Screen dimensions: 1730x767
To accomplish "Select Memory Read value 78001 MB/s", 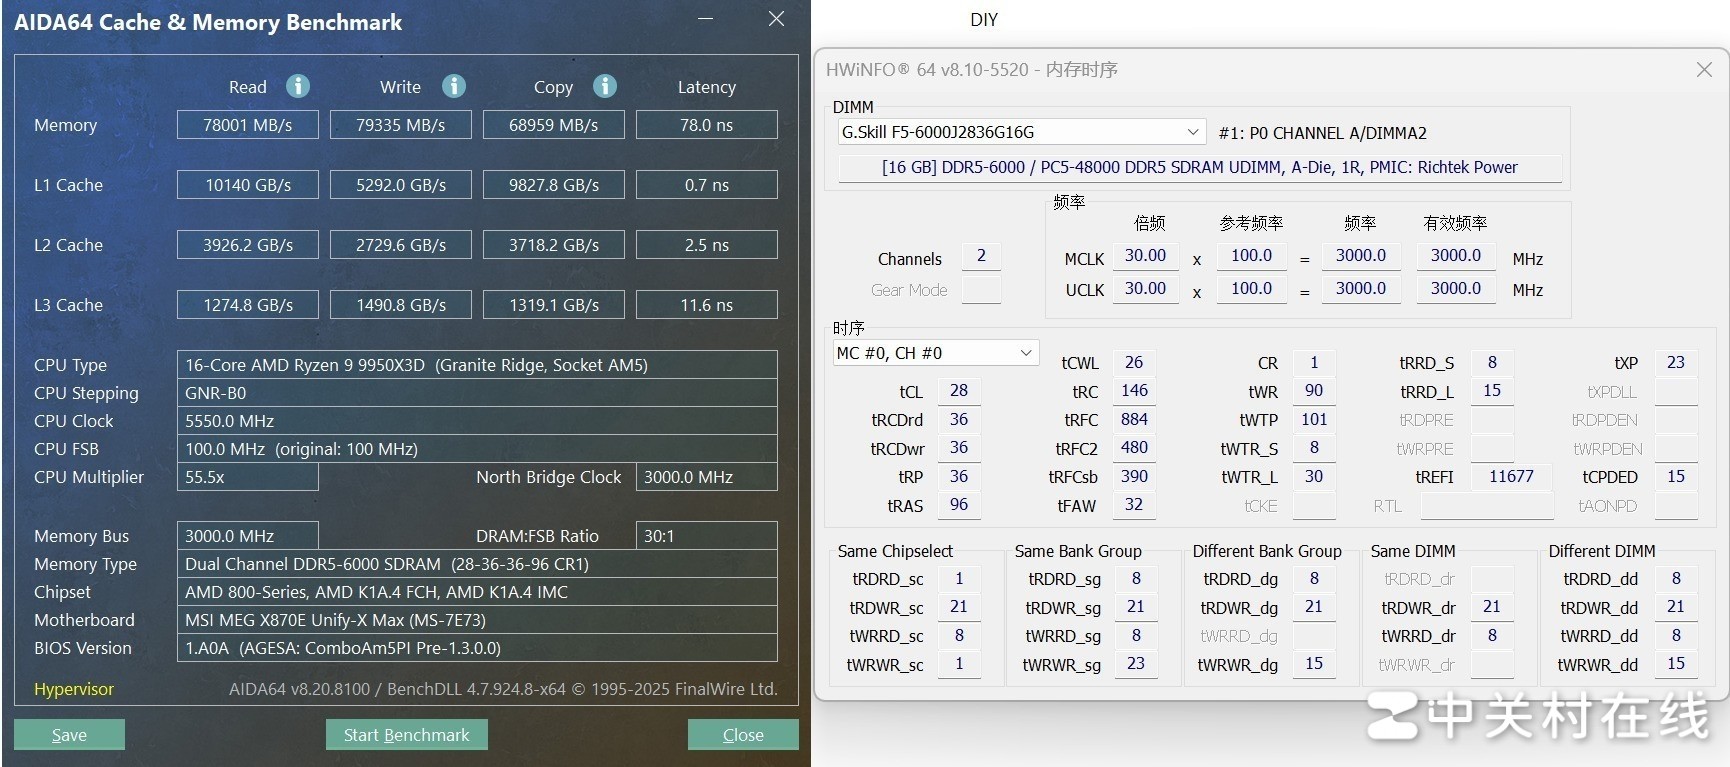I will pyautogui.click(x=248, y=125).
